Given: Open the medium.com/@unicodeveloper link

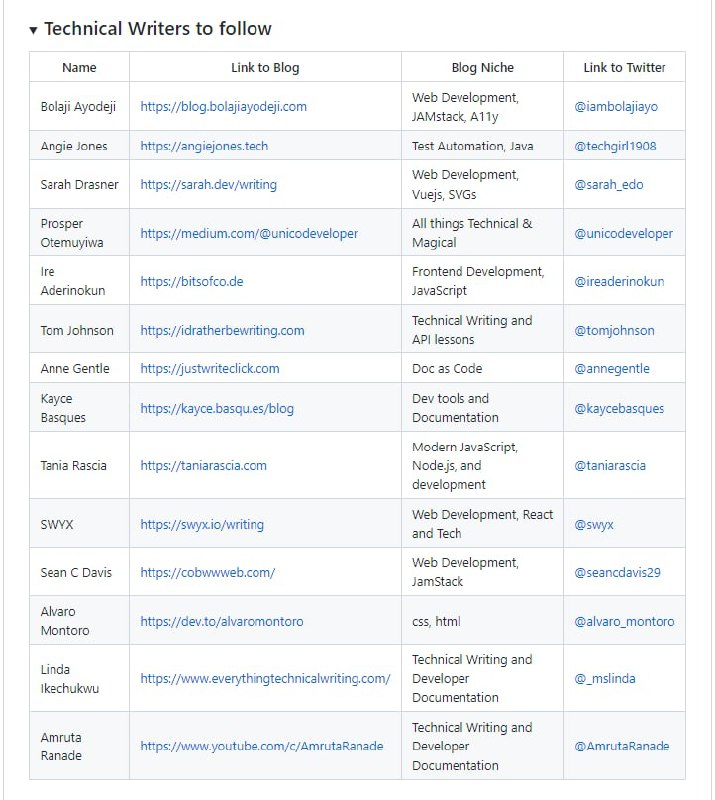Looking at the screenshot, I should point(248,234).
